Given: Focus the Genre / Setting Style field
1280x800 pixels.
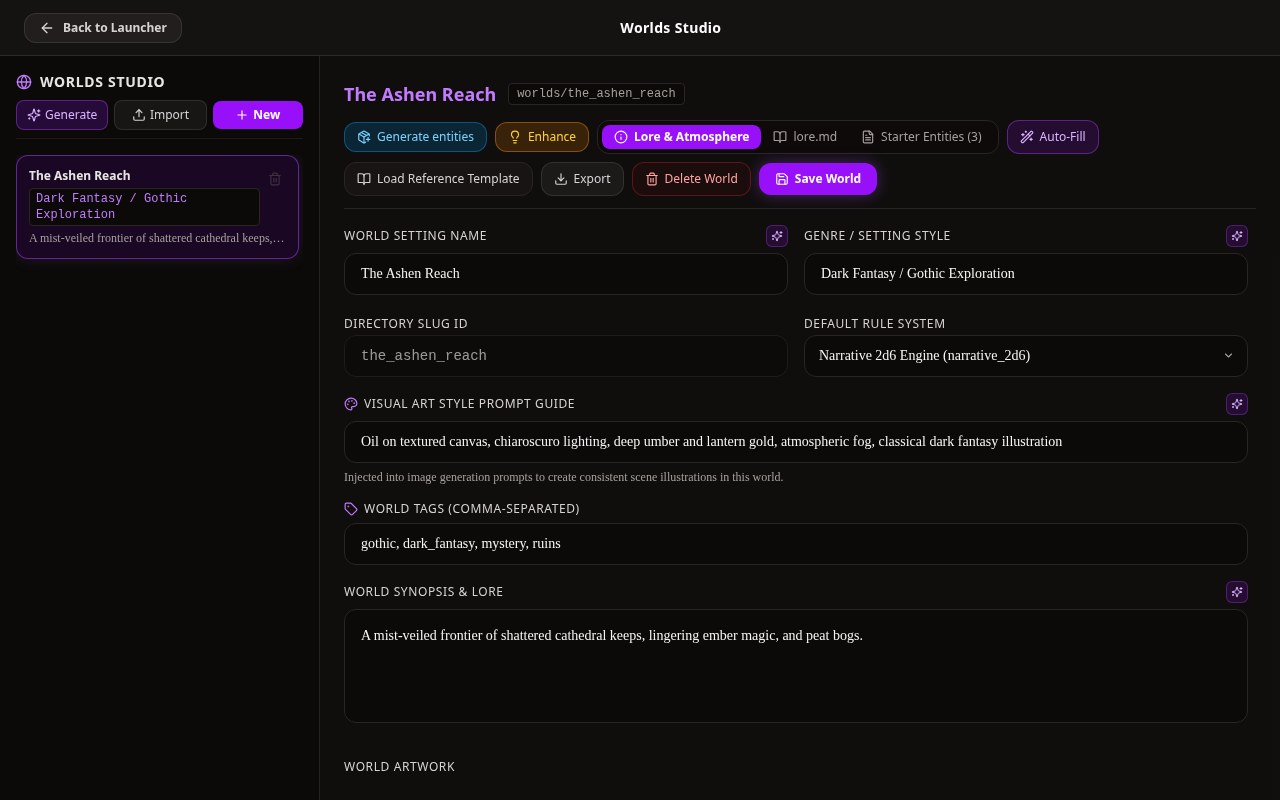Looking at the screenshot, I should point(1026,274).
